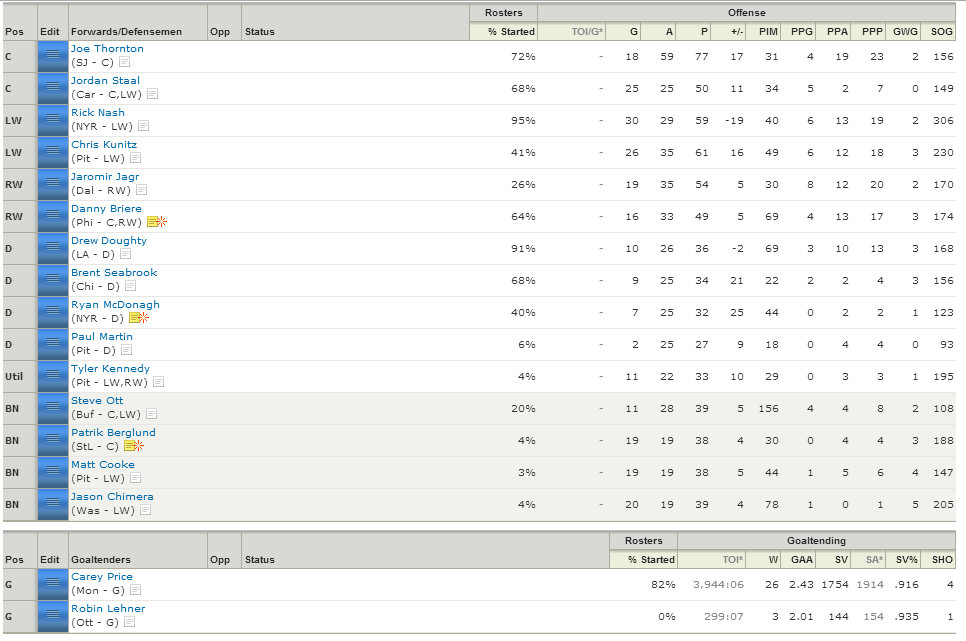Click the edit button for Carey Price
Screen dimensions: 966x641
coord(53,585)
